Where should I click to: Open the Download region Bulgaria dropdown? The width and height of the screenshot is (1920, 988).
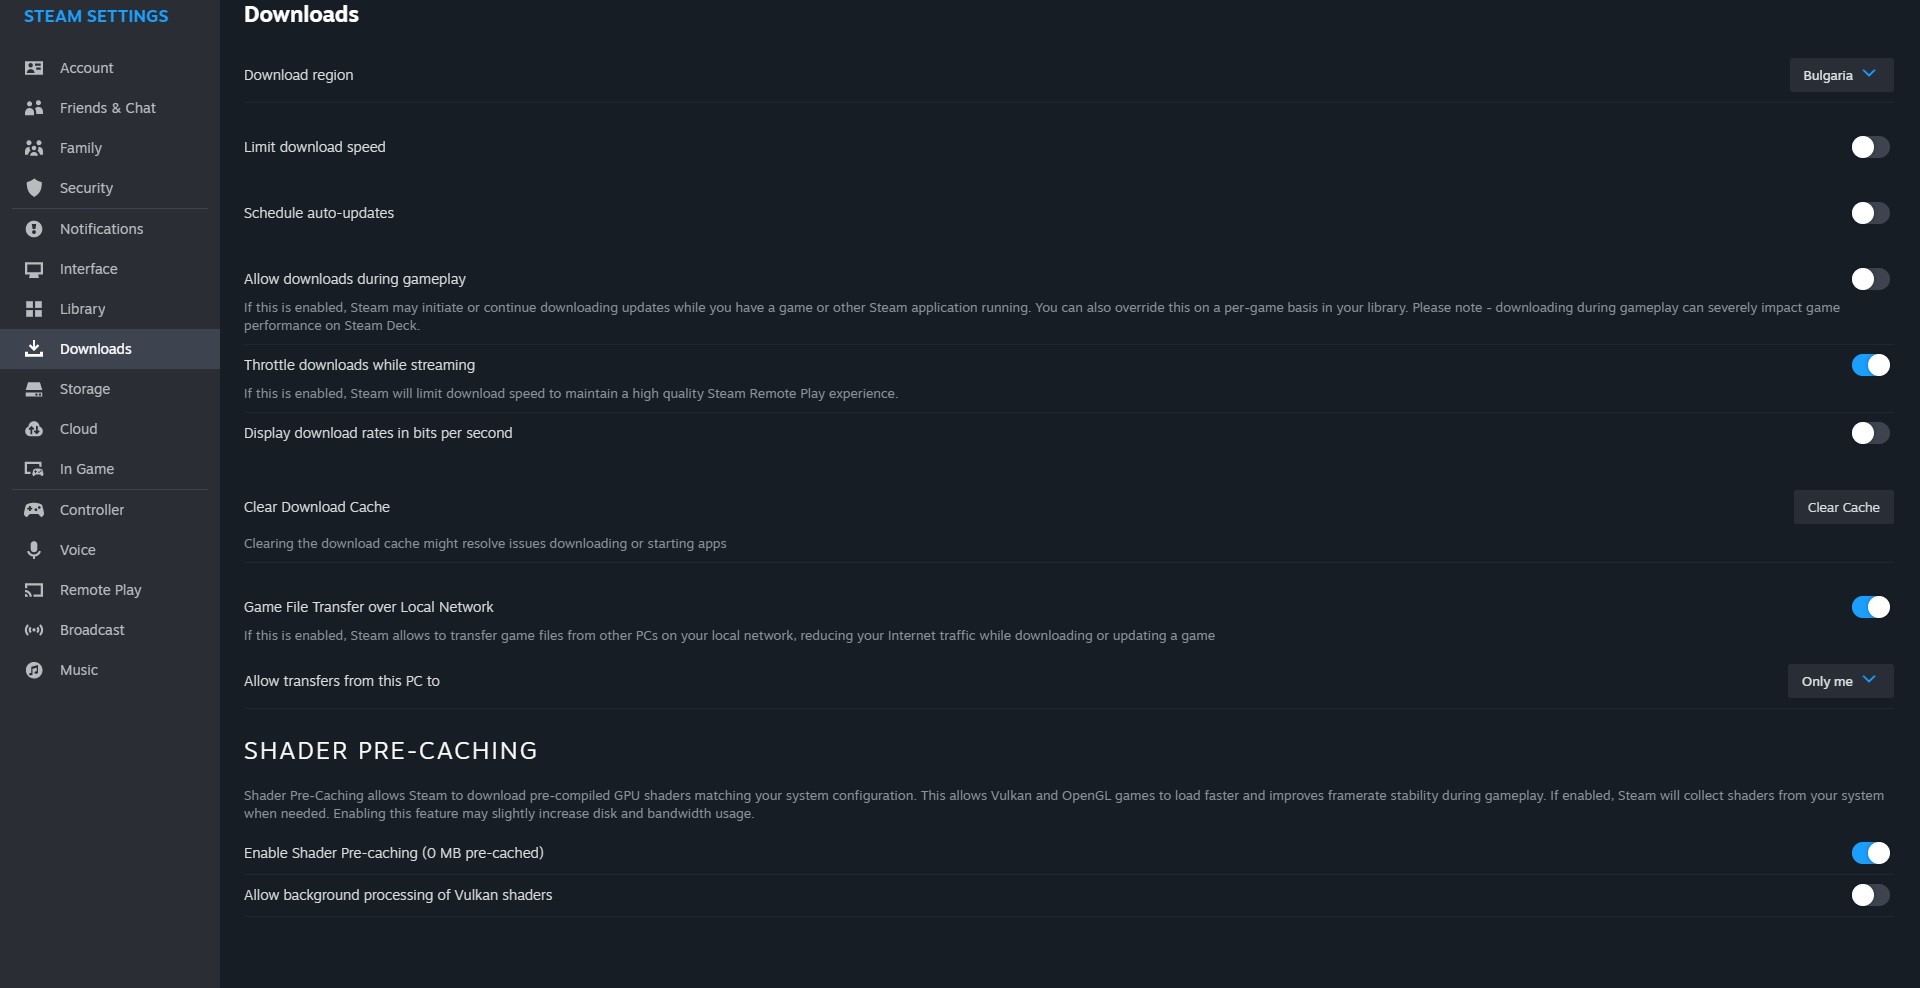pos(1840,75)
